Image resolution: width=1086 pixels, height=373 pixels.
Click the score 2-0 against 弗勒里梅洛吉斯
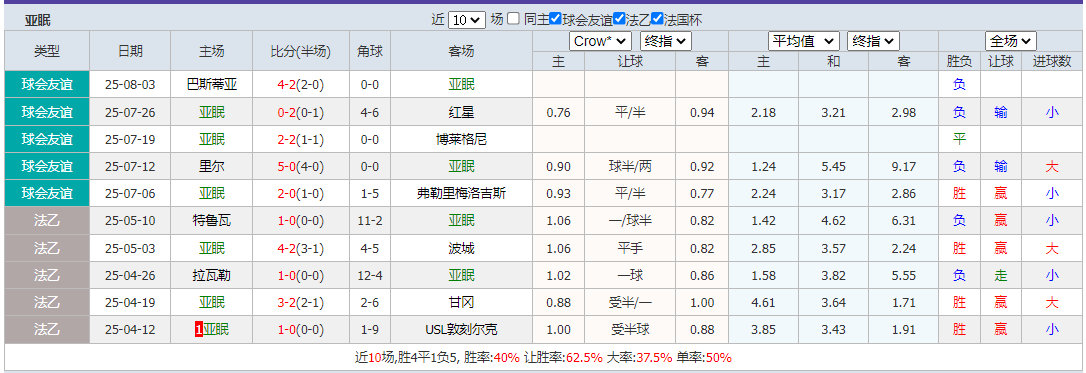[x=287, y=194]
